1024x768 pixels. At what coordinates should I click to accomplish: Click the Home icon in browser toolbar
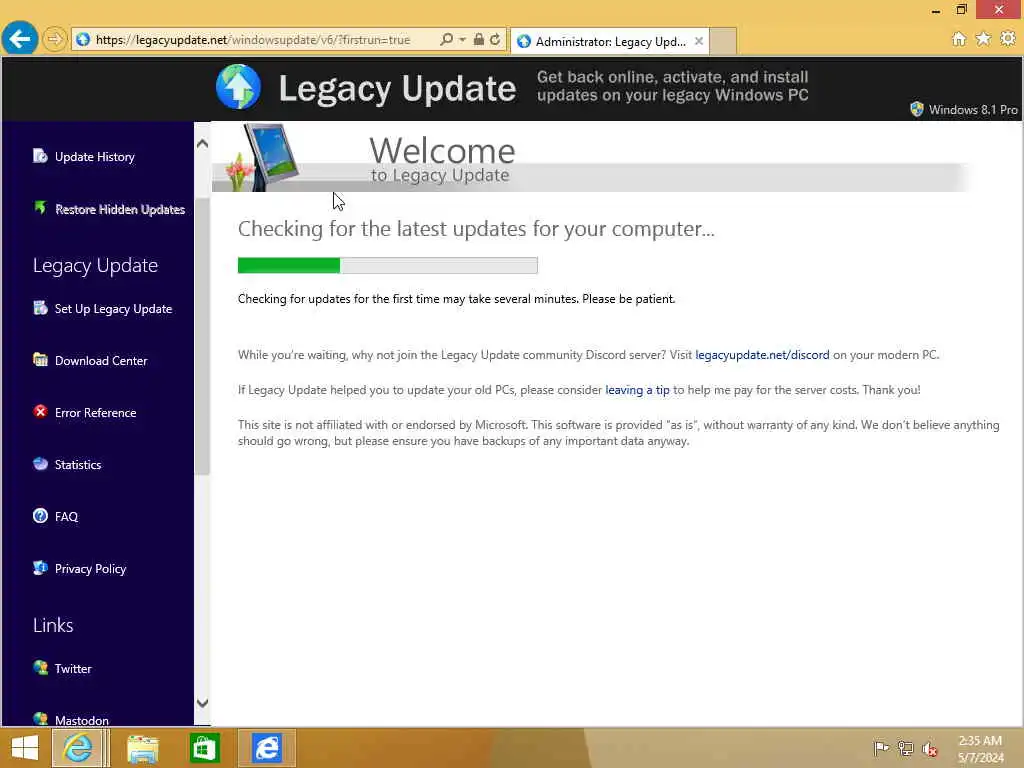[958, 39]
